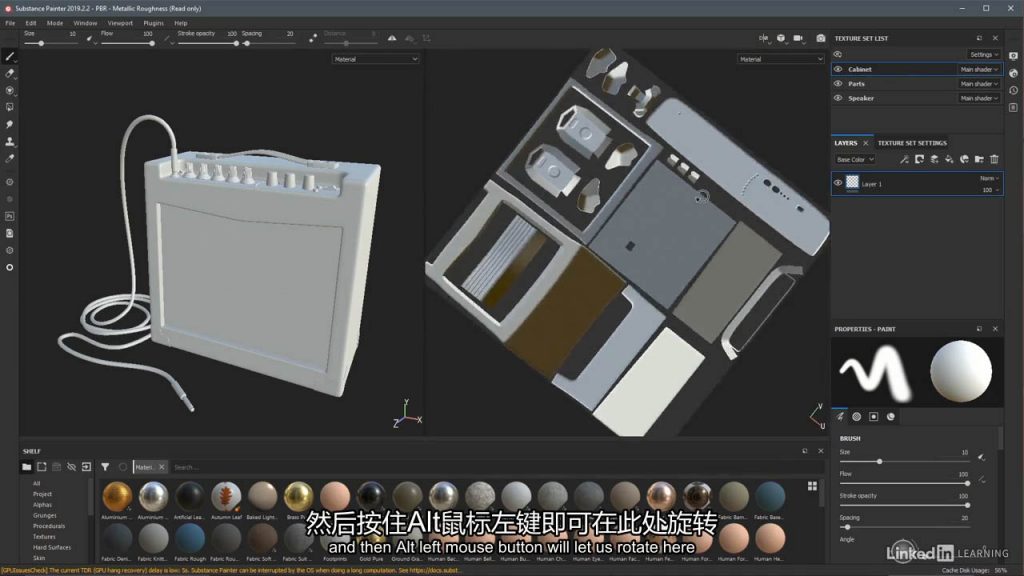Open Speaker's Main shader dropdown

(x=979, y=98)
